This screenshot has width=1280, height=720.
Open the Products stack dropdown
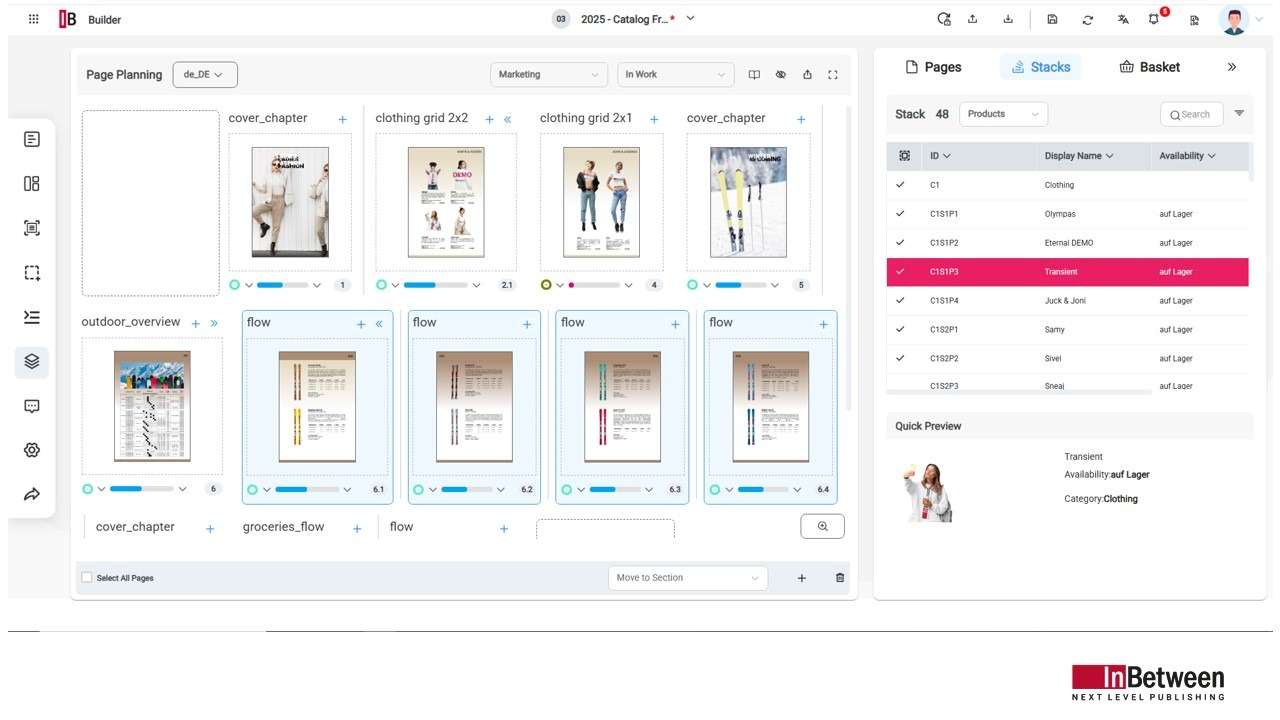pyautogui.click(x=1003, y=114)
